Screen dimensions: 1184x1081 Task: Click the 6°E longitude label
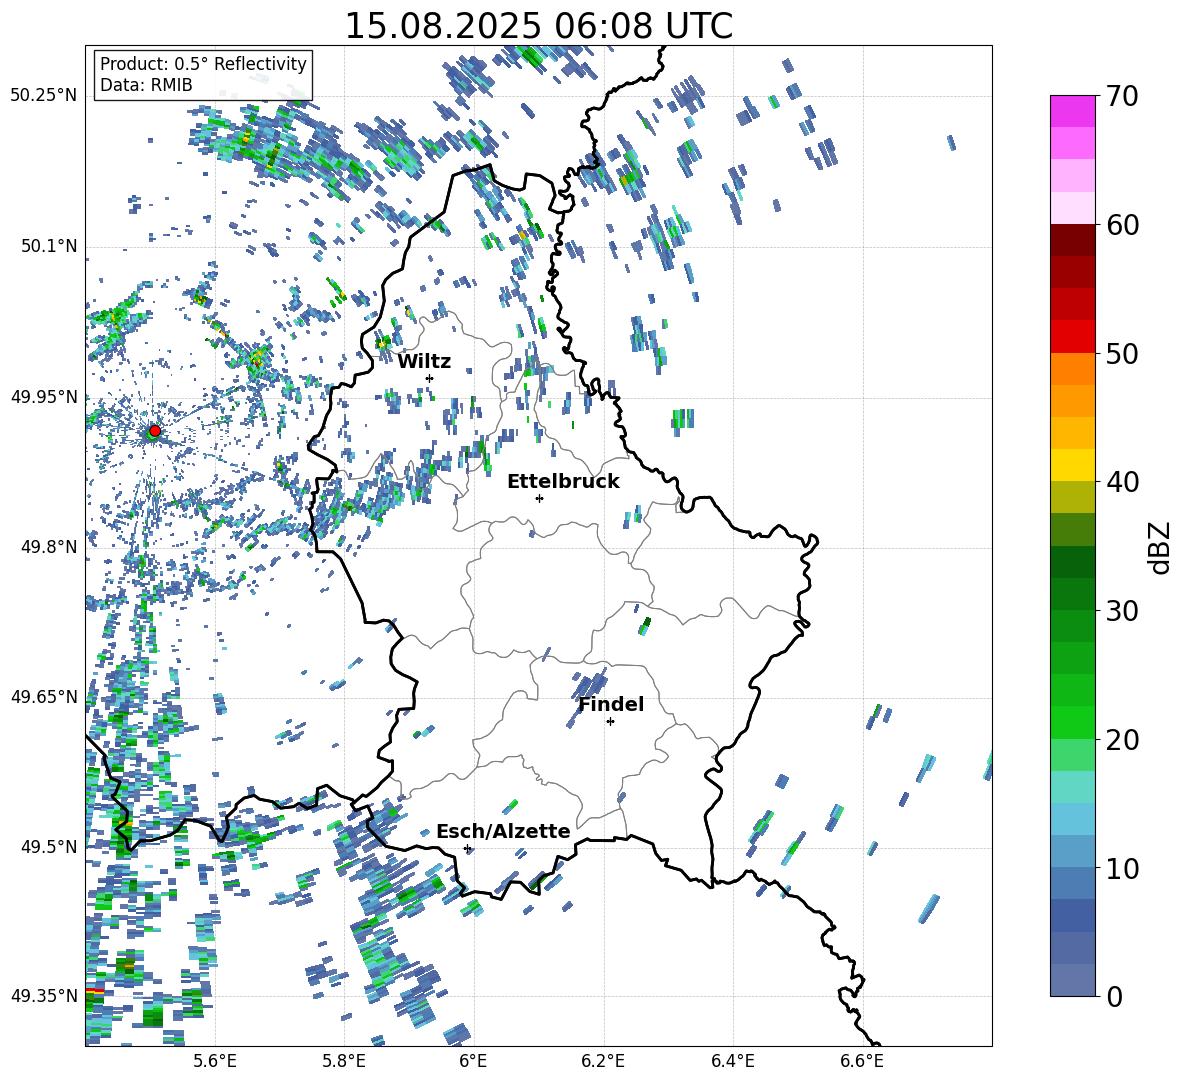pos(473,1063)
